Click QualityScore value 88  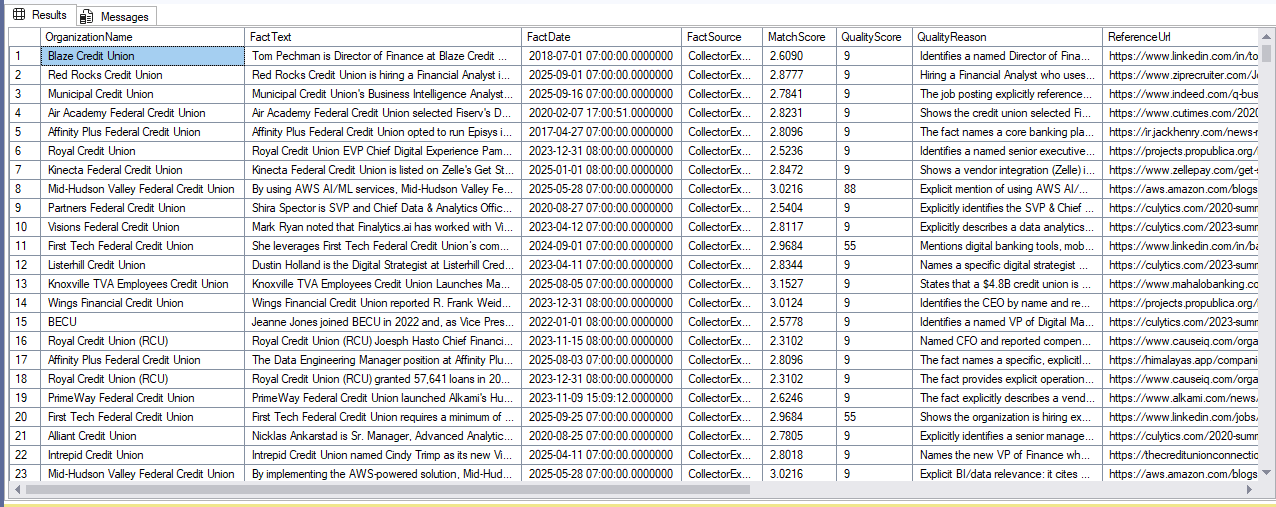pyautogui.click(x=875, y=189)
